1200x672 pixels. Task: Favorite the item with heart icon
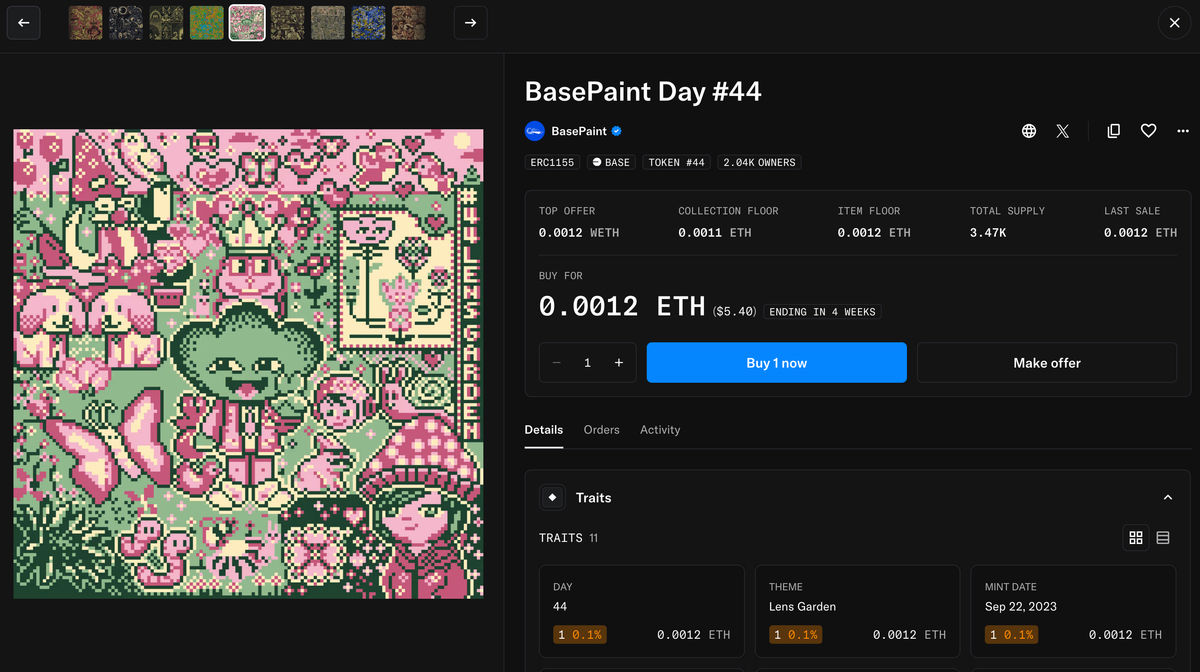click(1149, 131)
